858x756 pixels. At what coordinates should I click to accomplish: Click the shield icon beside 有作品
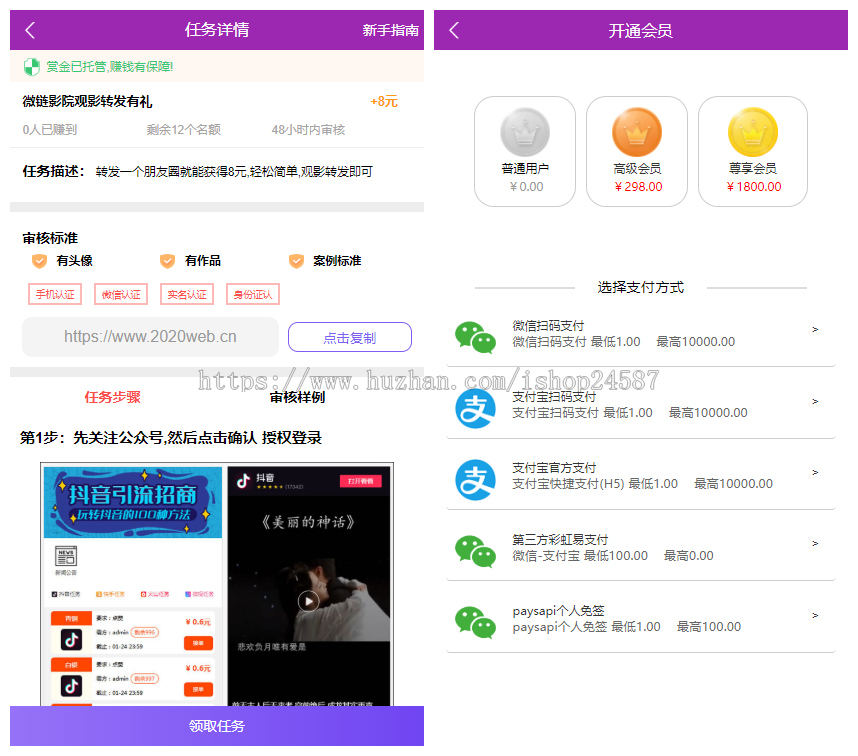coord(167,261)
